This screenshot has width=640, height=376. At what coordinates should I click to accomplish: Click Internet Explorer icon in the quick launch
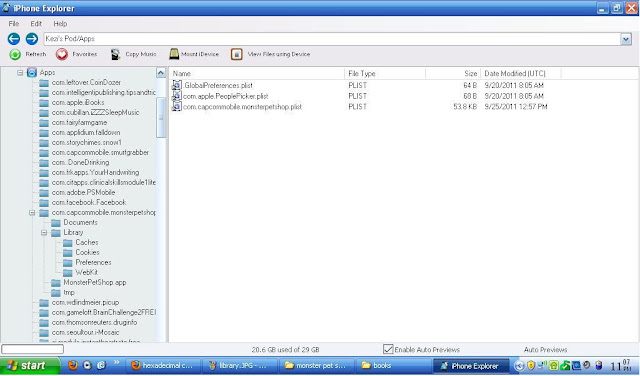[101, 365]
